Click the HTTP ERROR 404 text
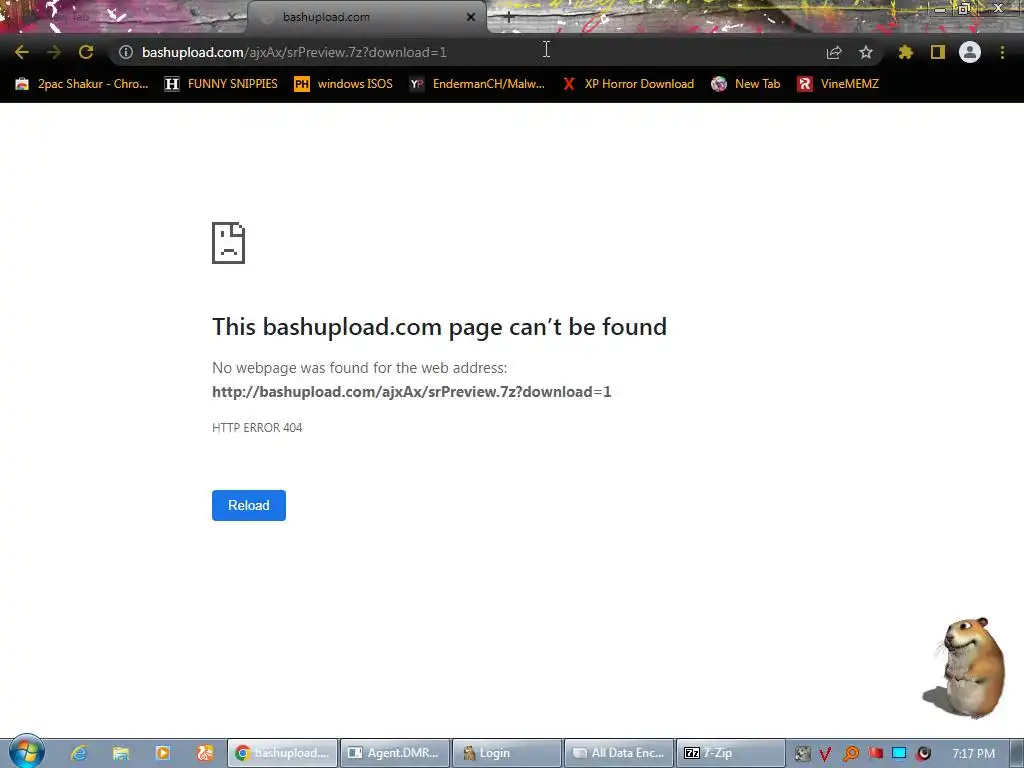1024x768 pixels. [257, 428]
